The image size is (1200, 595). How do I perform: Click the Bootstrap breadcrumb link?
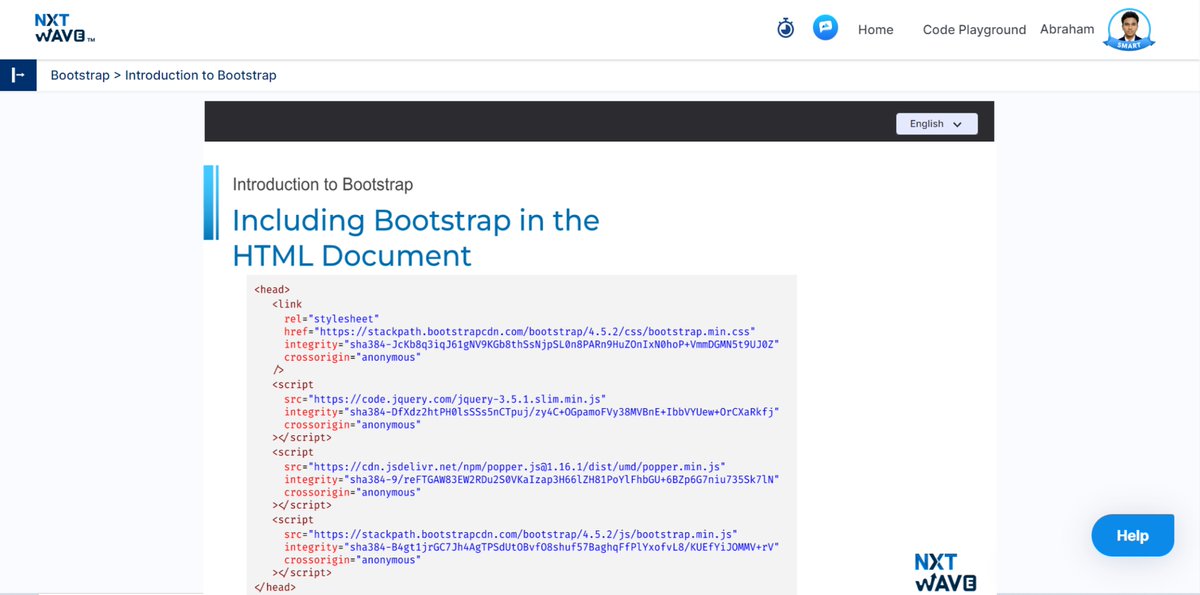coord(80,75)
